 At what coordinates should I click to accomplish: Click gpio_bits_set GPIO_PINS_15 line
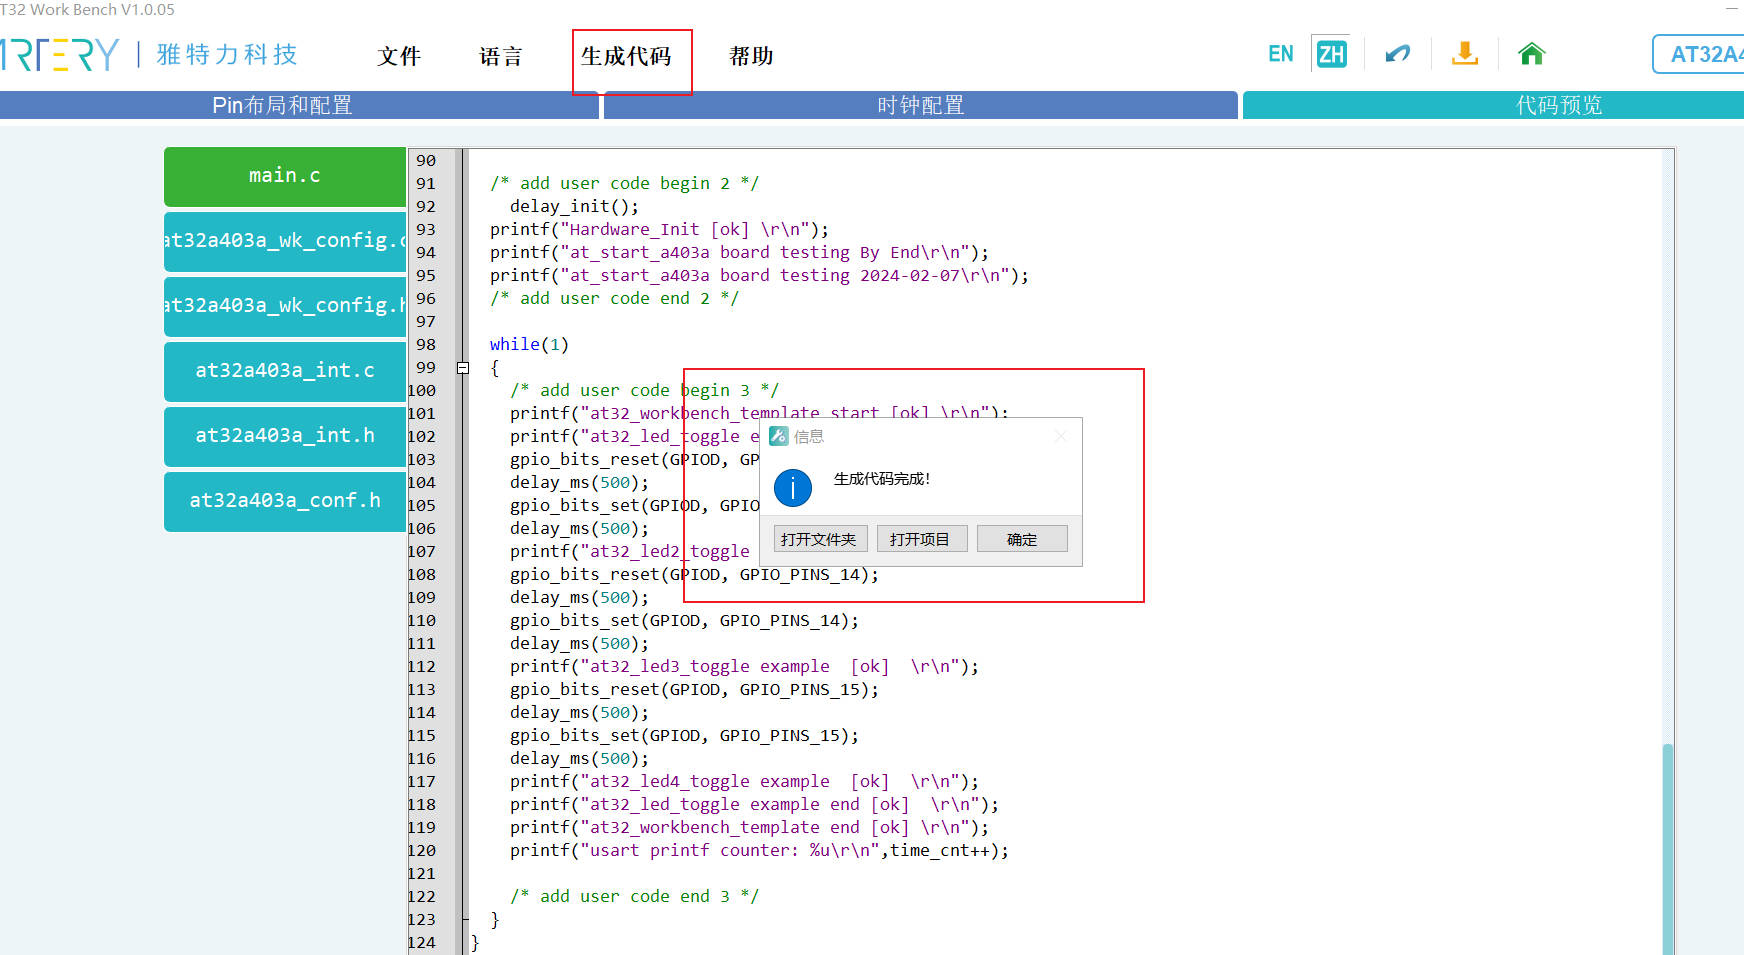684,735
